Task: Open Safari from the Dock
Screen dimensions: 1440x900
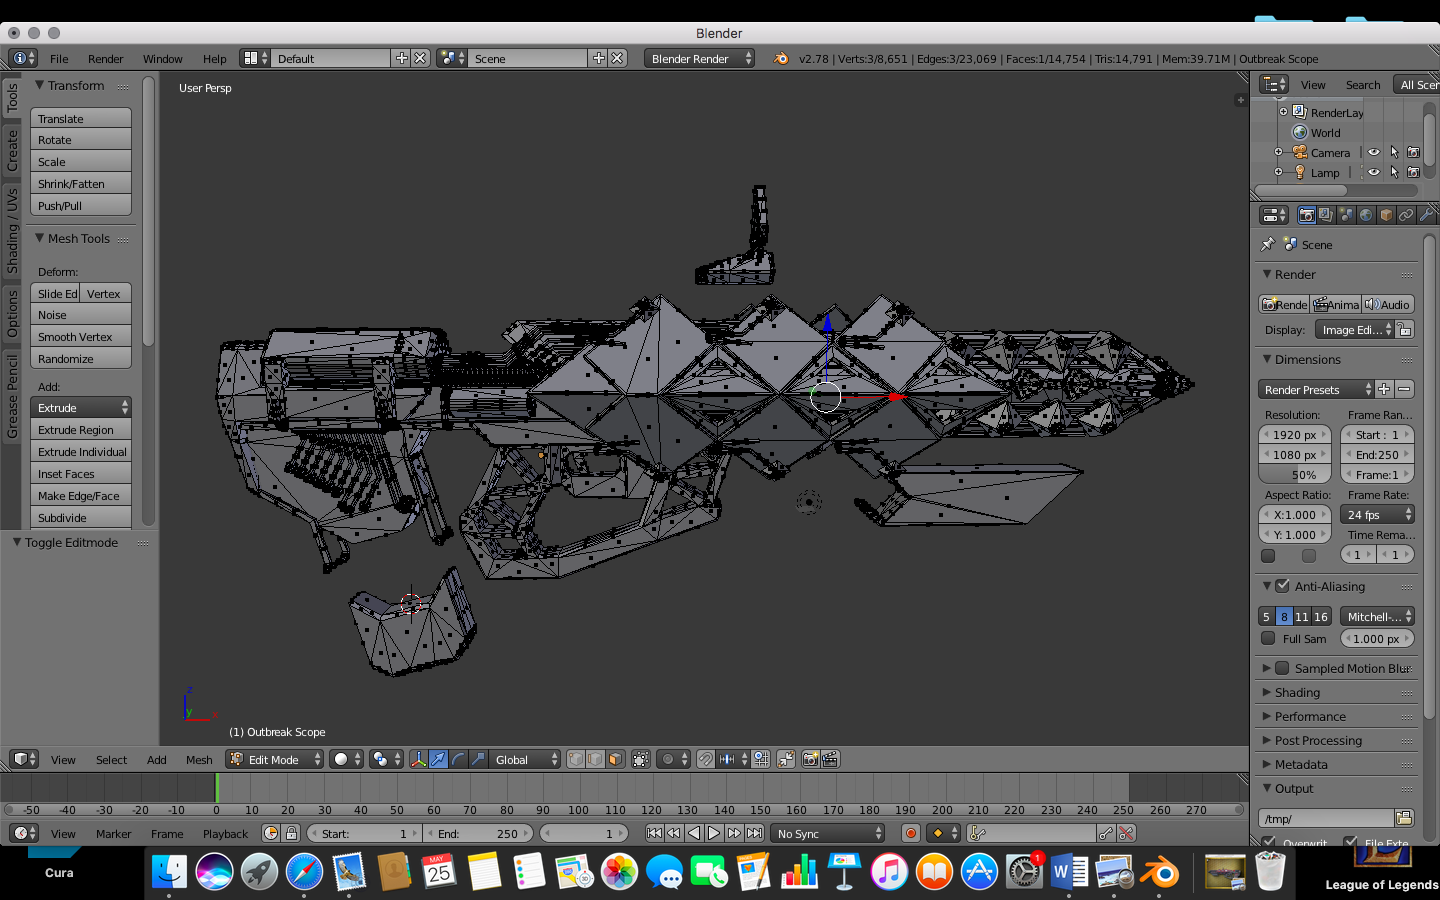Action: coord(304,872)
